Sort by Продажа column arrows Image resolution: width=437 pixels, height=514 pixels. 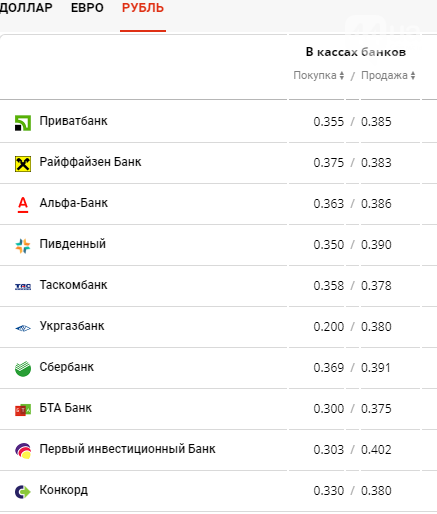[x=413, y=75]
